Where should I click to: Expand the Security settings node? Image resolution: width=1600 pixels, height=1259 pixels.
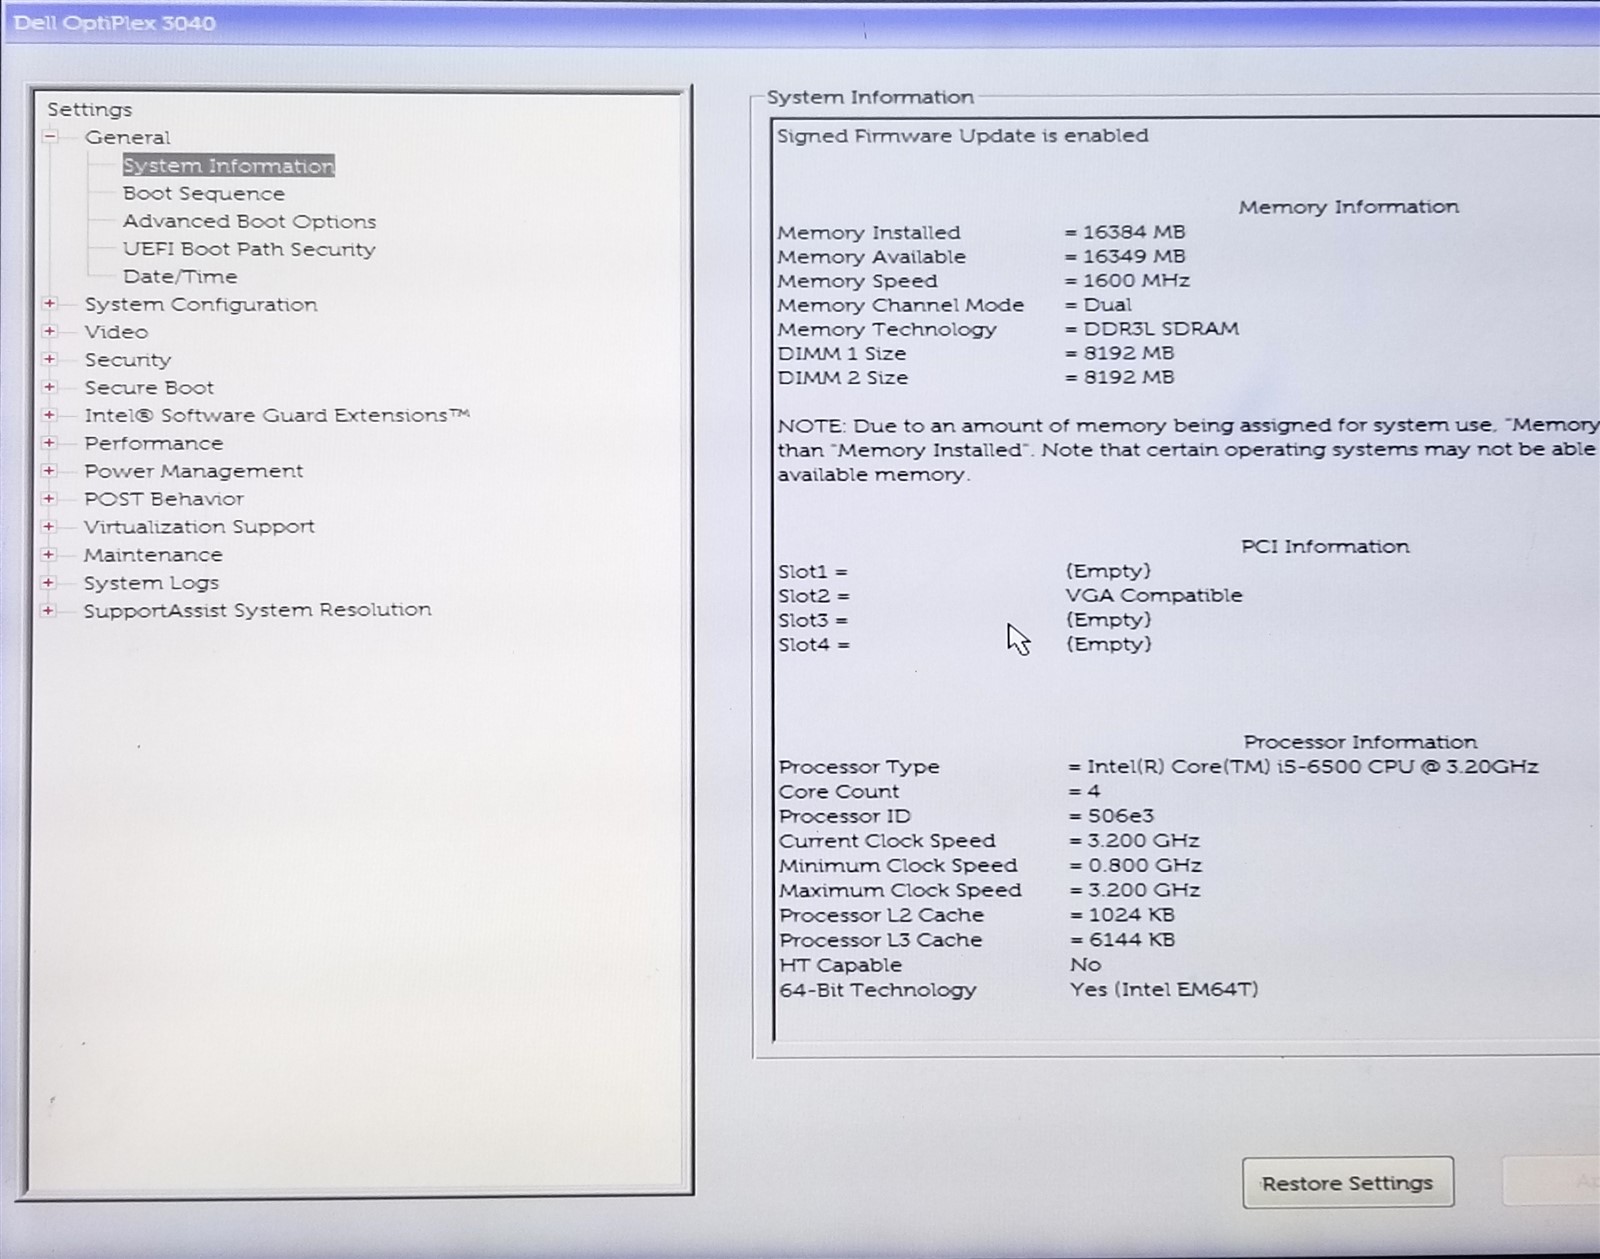[49, 359]
